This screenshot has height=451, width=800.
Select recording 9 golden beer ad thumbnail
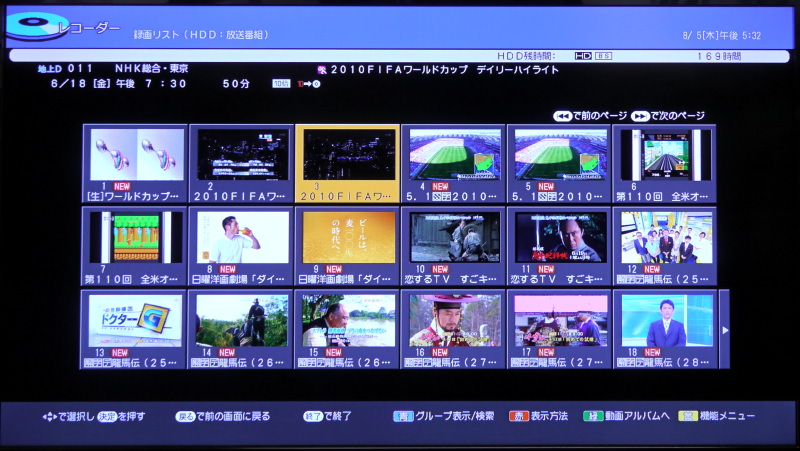click(x=349, y=237)
